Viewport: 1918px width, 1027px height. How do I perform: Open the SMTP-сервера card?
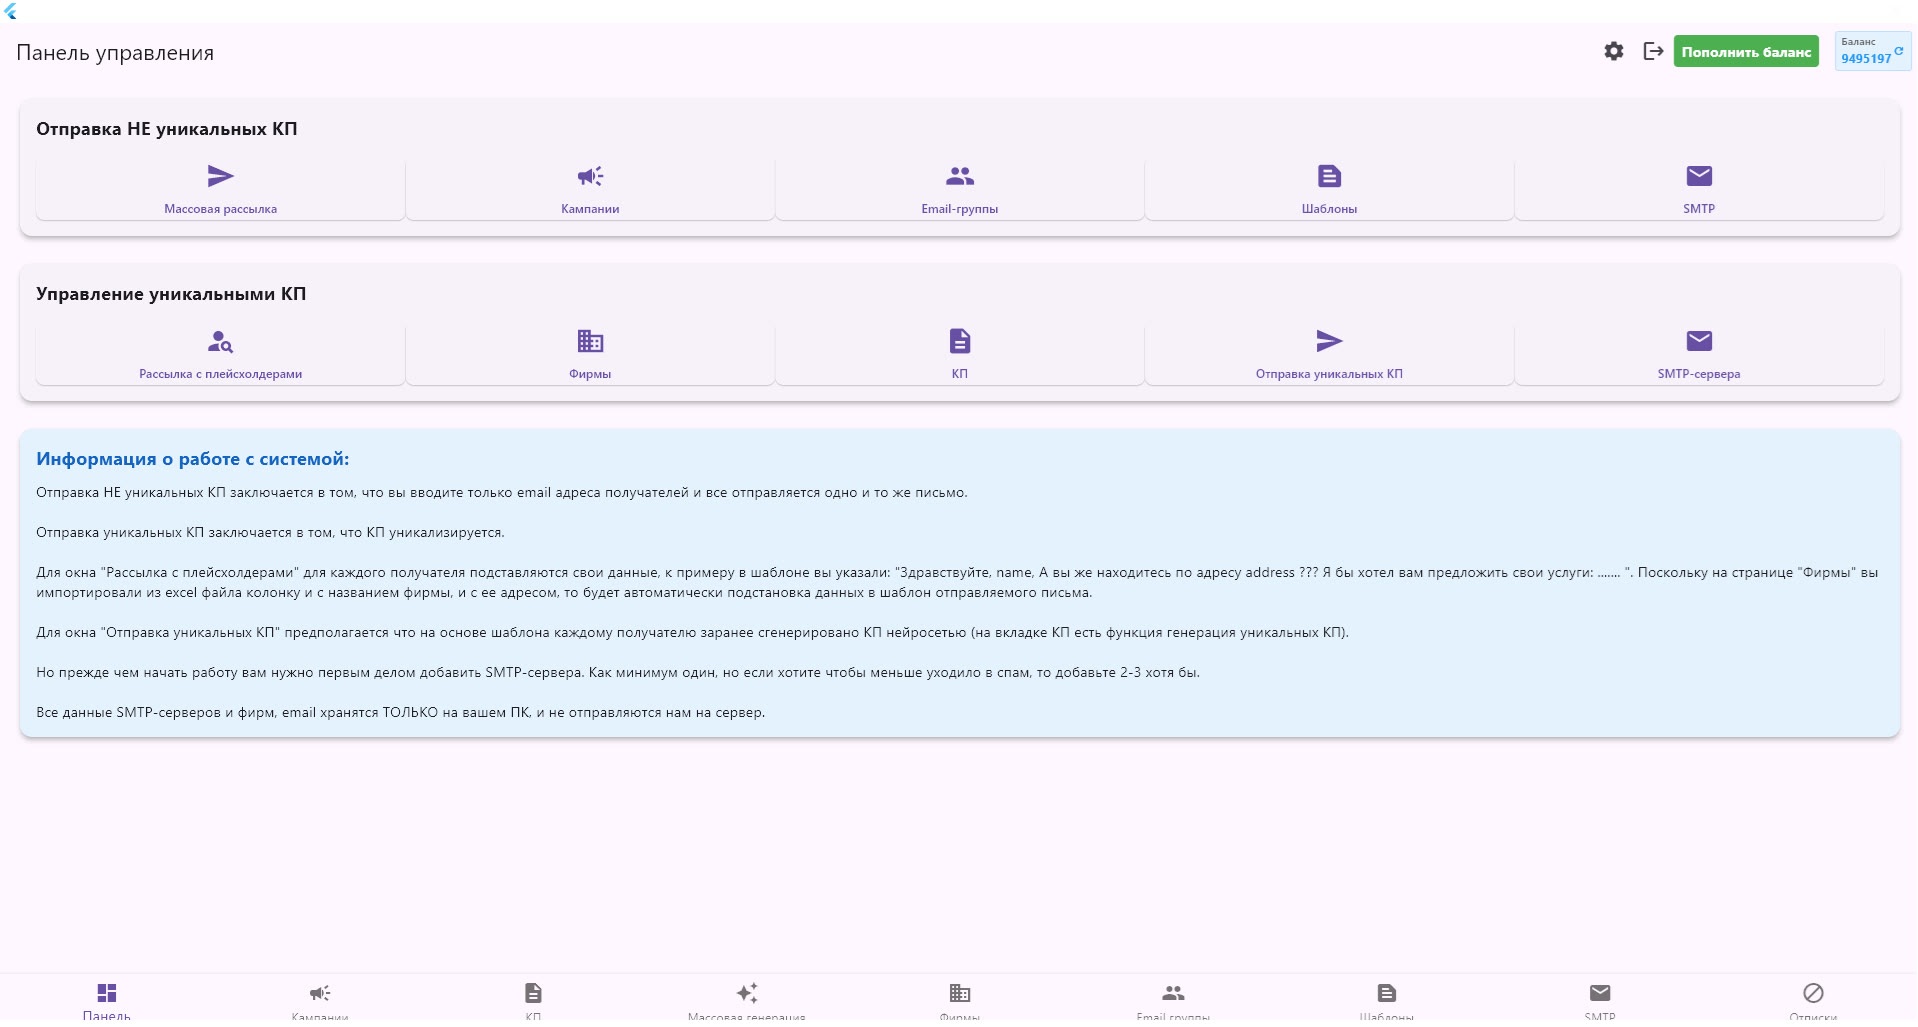pos(1699,354)
